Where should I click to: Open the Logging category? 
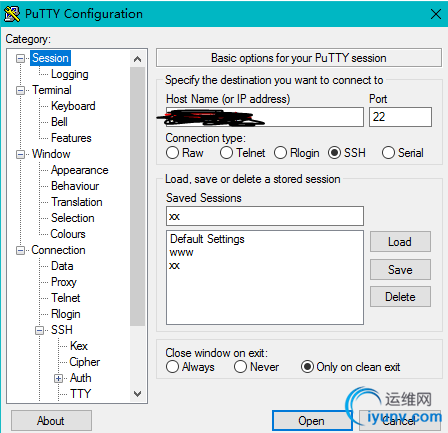tap(70, 74)
